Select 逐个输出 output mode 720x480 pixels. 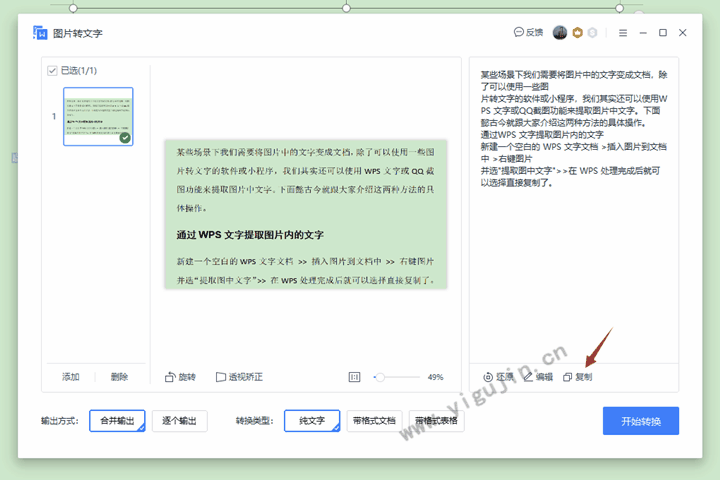[x=180, y=421]
